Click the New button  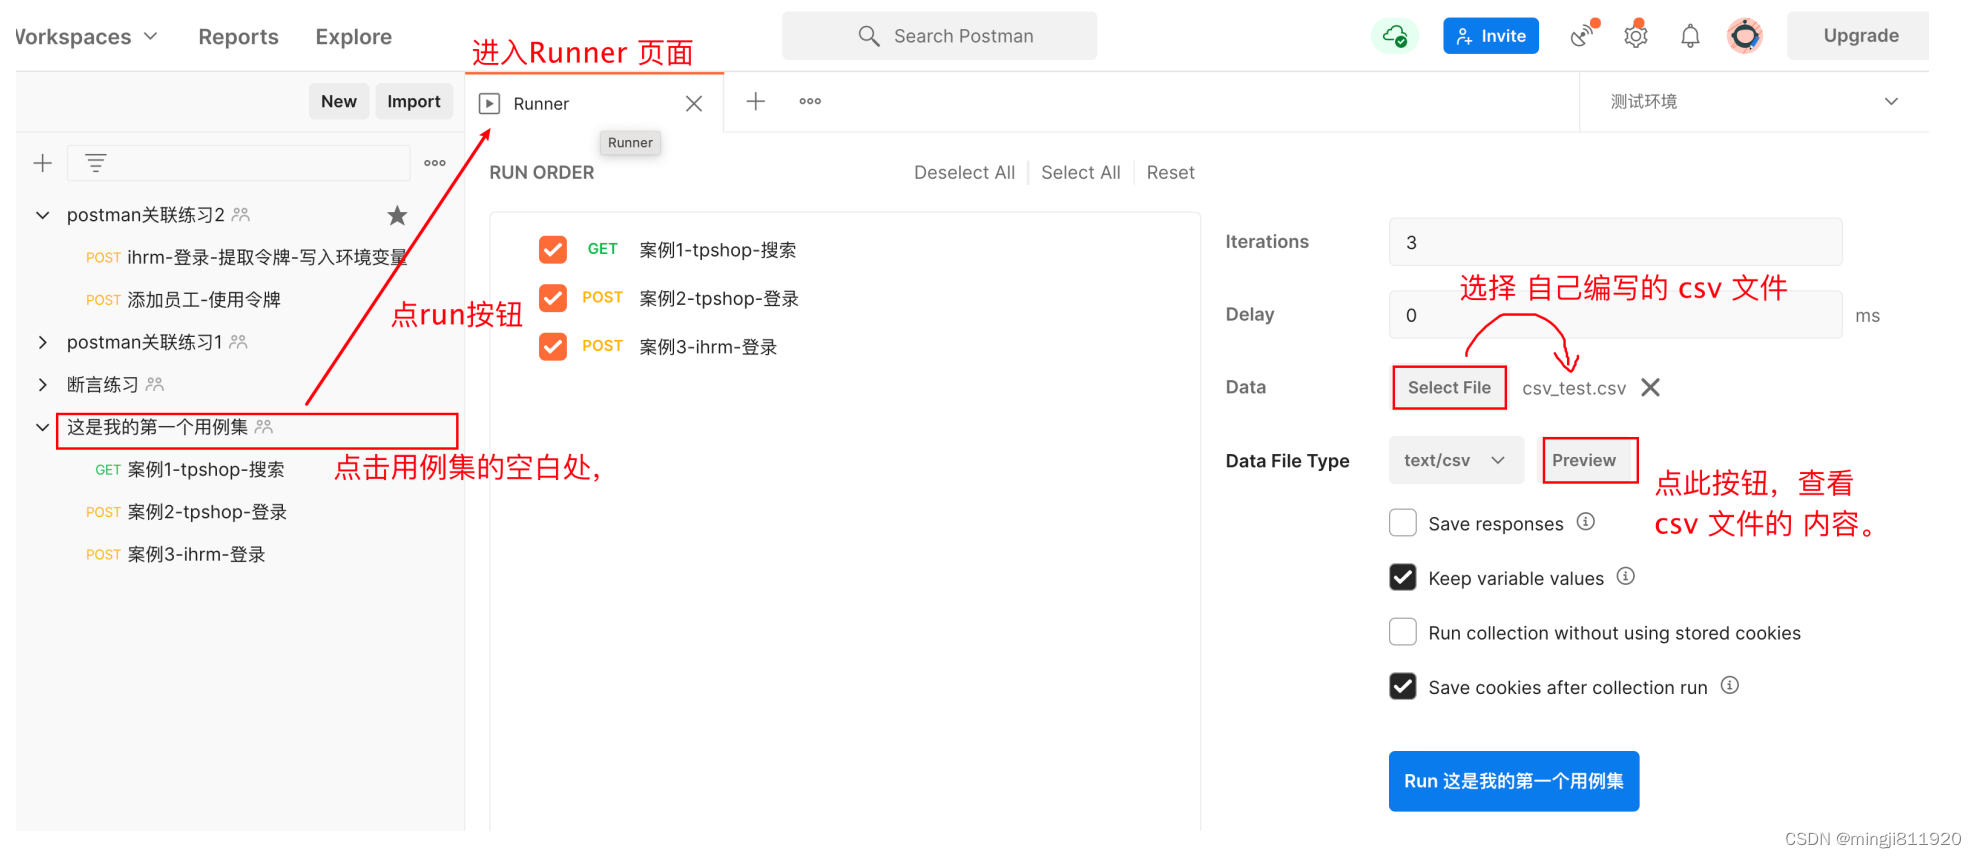pyautogui.click(x=339, y=101)
